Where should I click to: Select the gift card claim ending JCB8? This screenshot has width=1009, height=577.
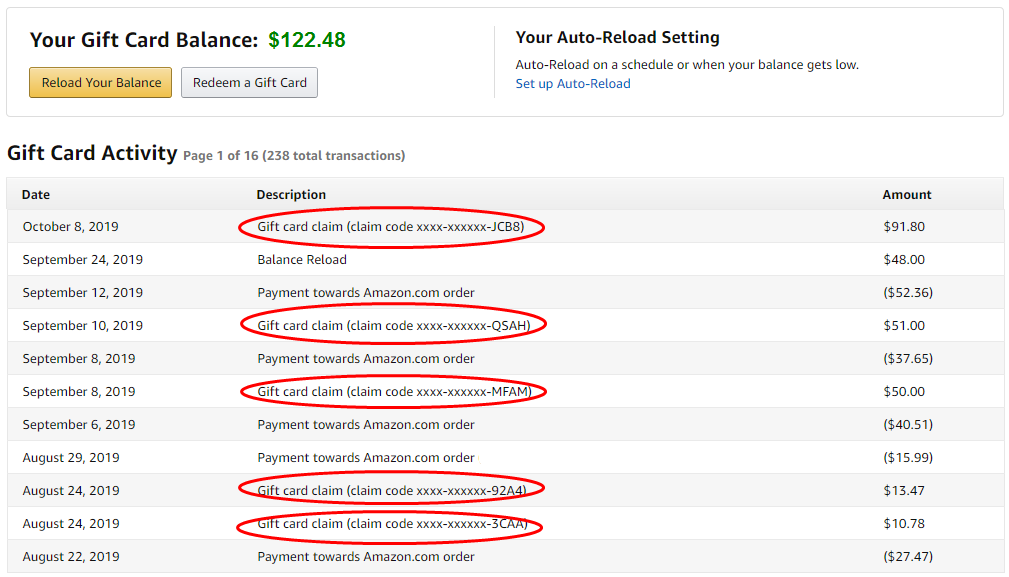coord(391,227)
